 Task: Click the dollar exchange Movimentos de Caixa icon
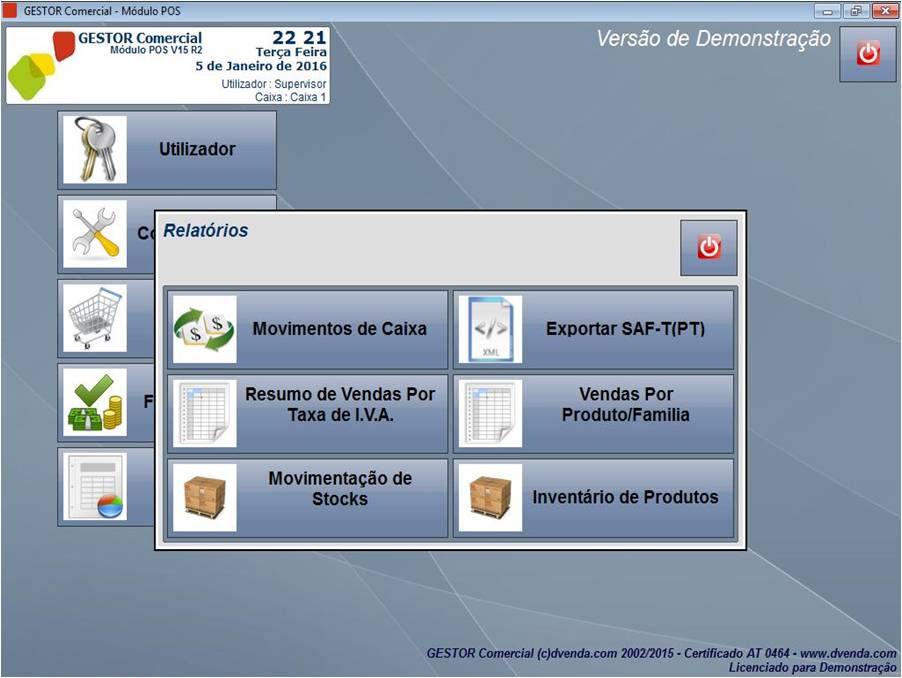point(204,329)
